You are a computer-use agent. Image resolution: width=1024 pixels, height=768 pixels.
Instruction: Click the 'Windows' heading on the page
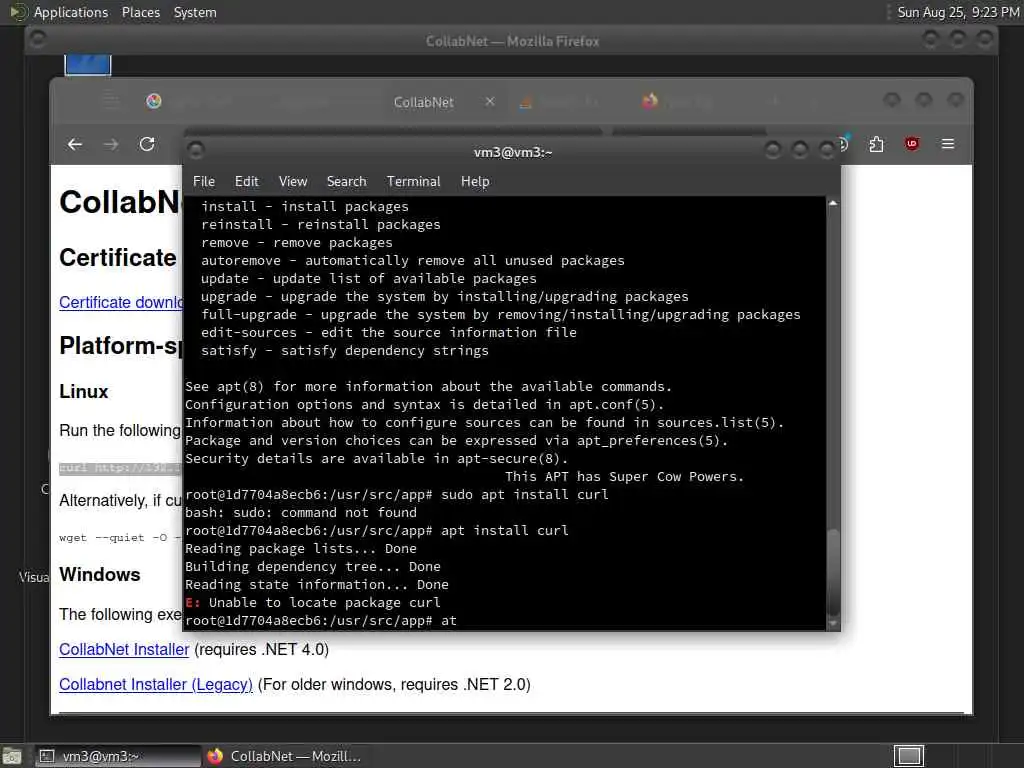[100, 575]
